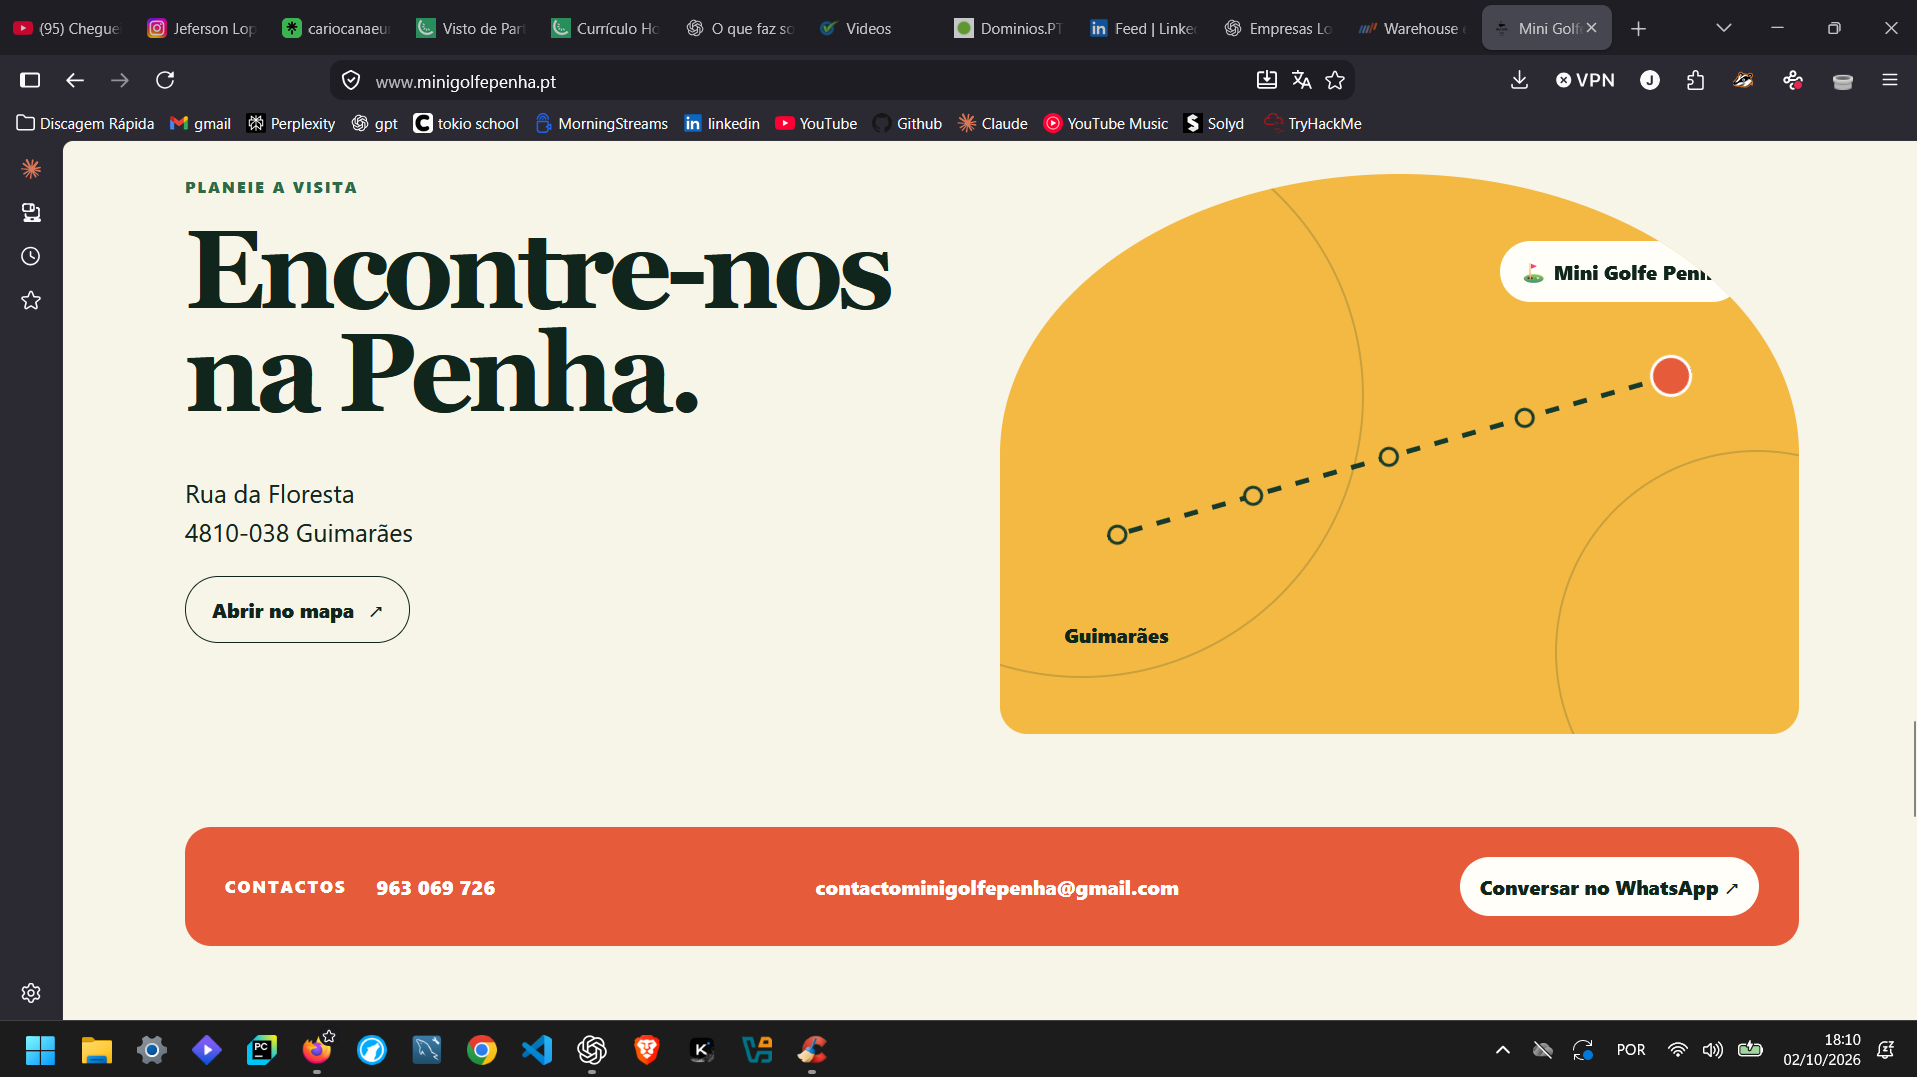Screen dimensions: 1917x1077
Task: Switch to the Warehouse tab
Action: (1413, 28)
